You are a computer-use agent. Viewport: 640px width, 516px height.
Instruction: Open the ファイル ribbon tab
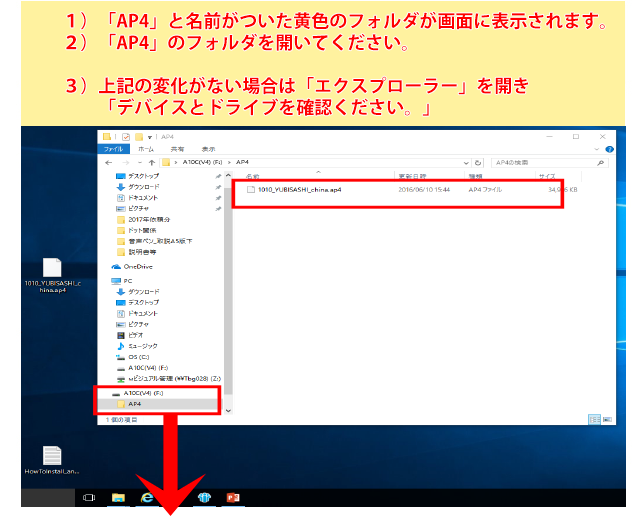(114, 148)
